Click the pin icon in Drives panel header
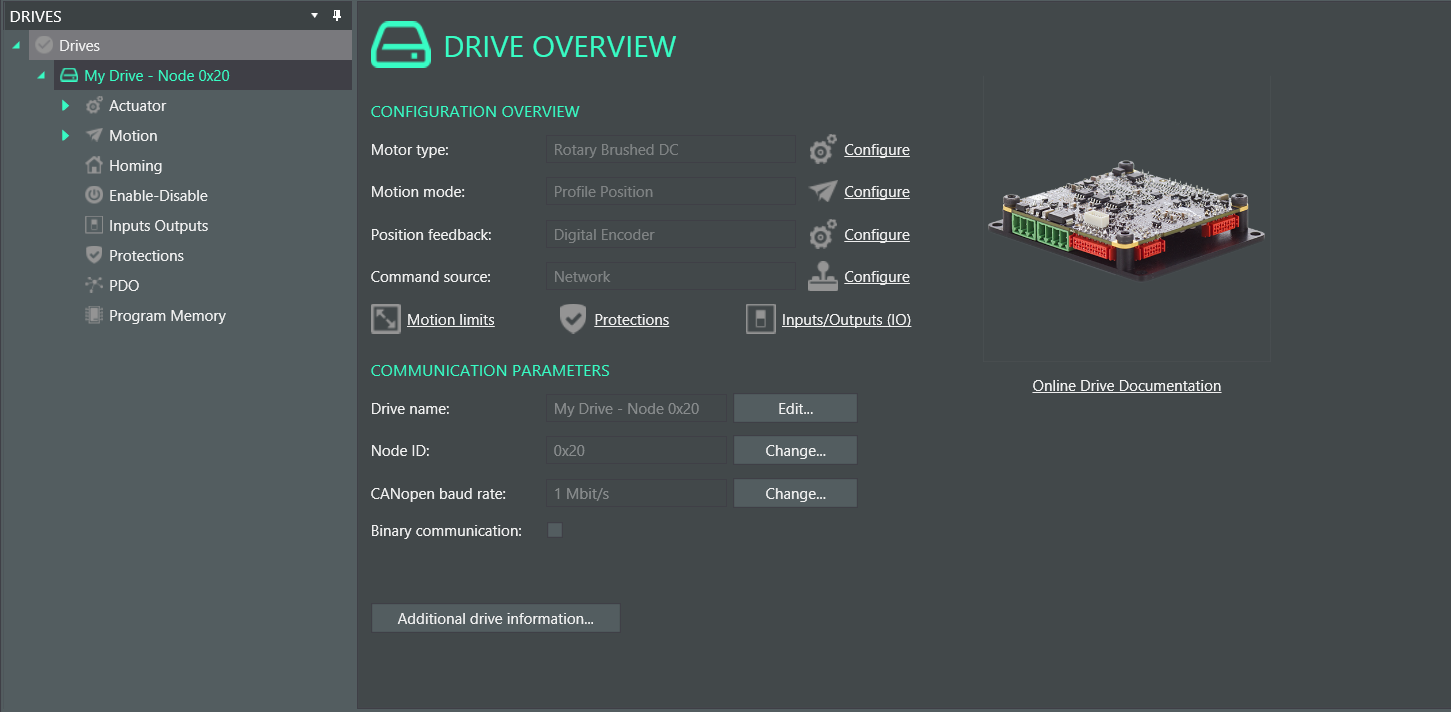 (x=337, y=16)
